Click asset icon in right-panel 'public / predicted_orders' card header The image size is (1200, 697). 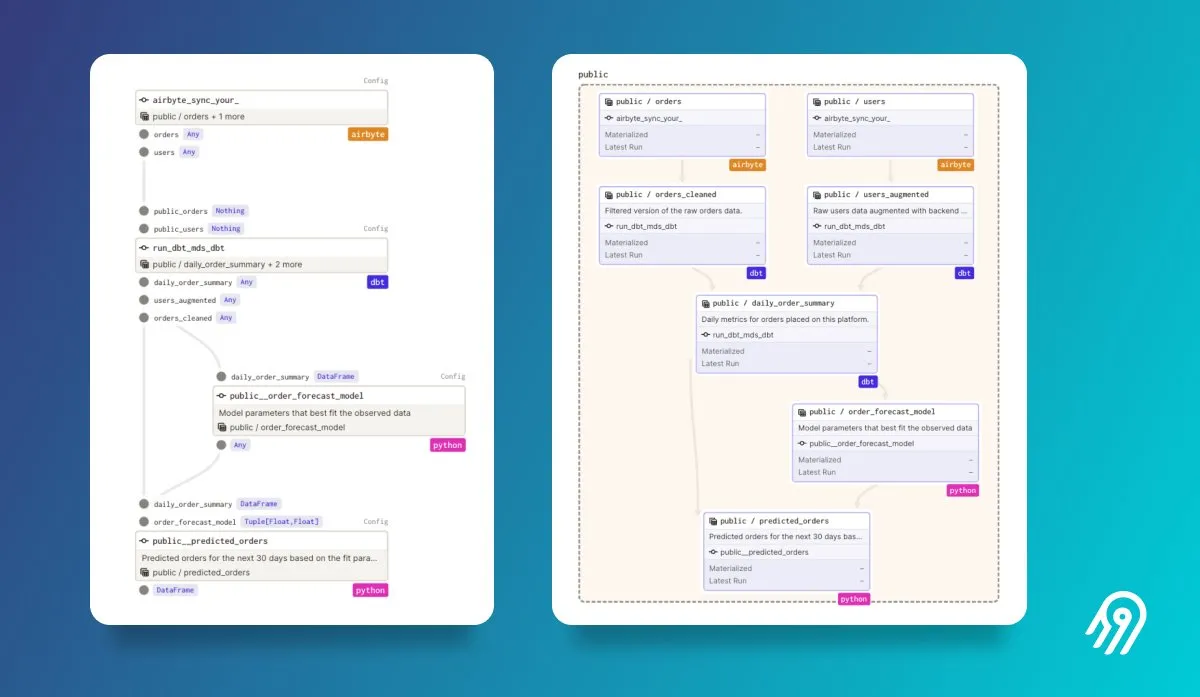[713, 521]
